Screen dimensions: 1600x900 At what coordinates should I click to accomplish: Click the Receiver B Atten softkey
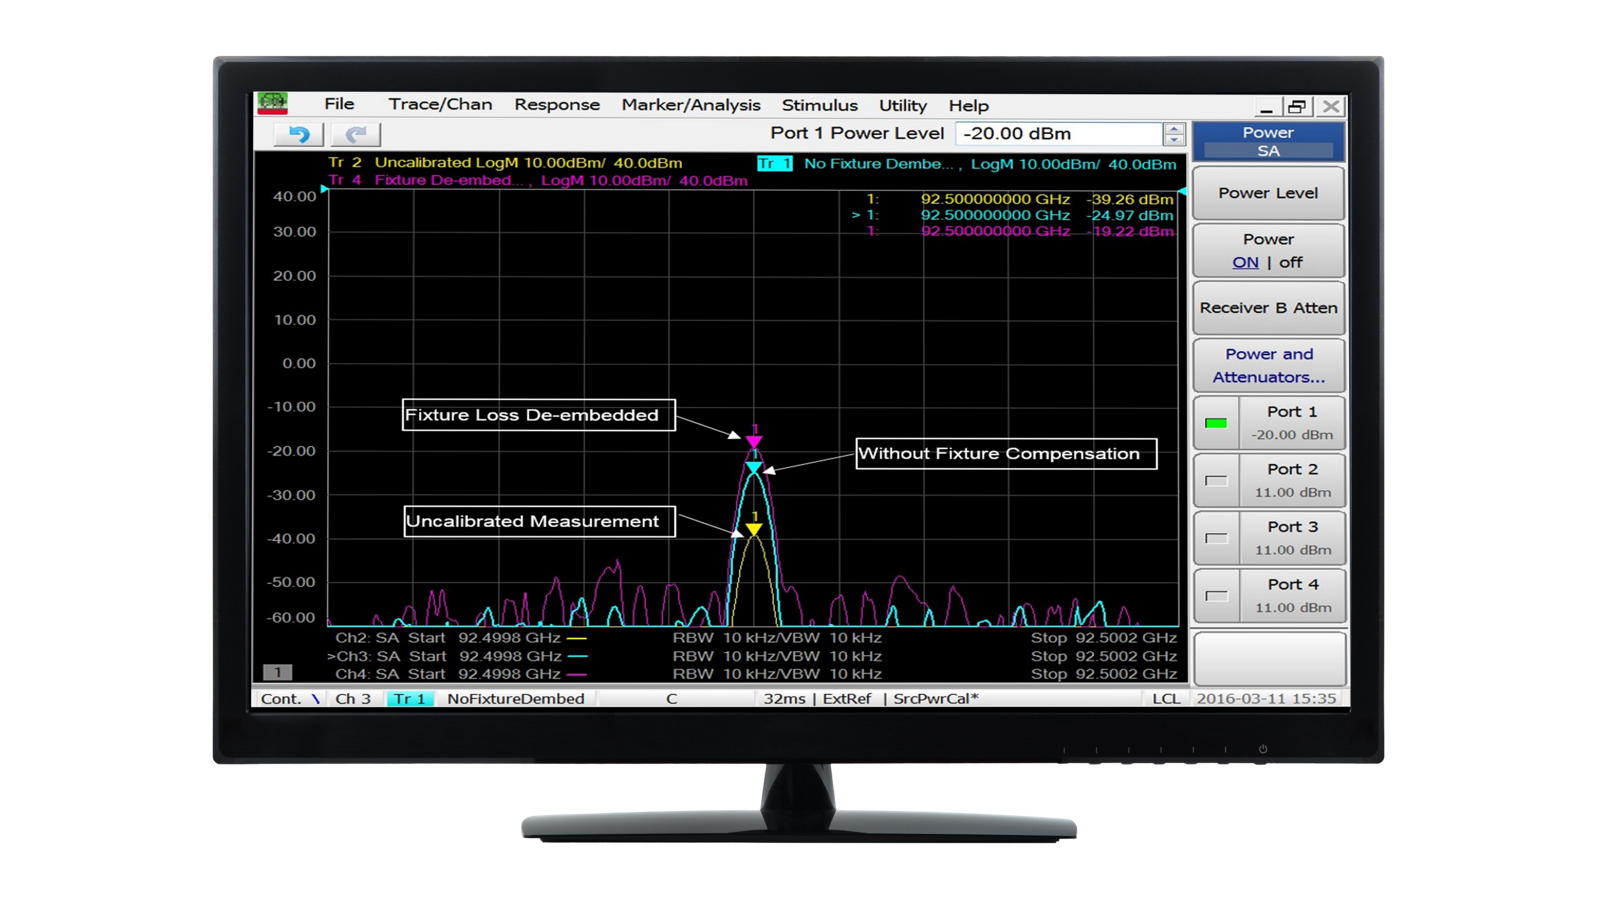pos(1268,308)
